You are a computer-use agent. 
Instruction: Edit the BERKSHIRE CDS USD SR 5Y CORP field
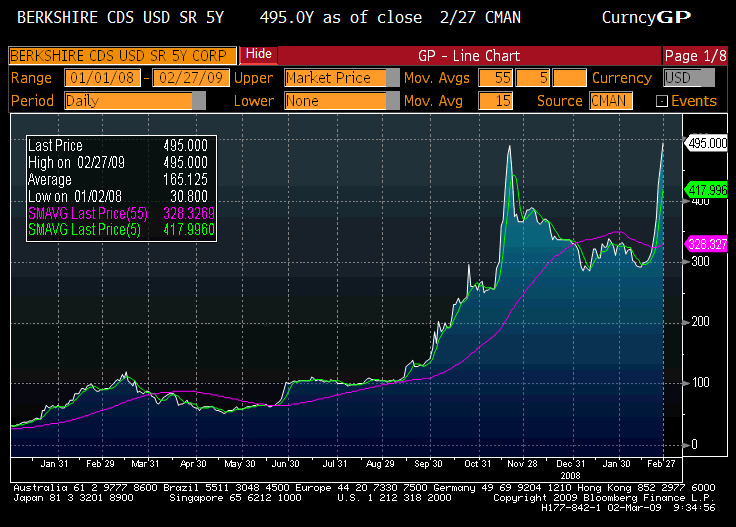tap(123, 56)
